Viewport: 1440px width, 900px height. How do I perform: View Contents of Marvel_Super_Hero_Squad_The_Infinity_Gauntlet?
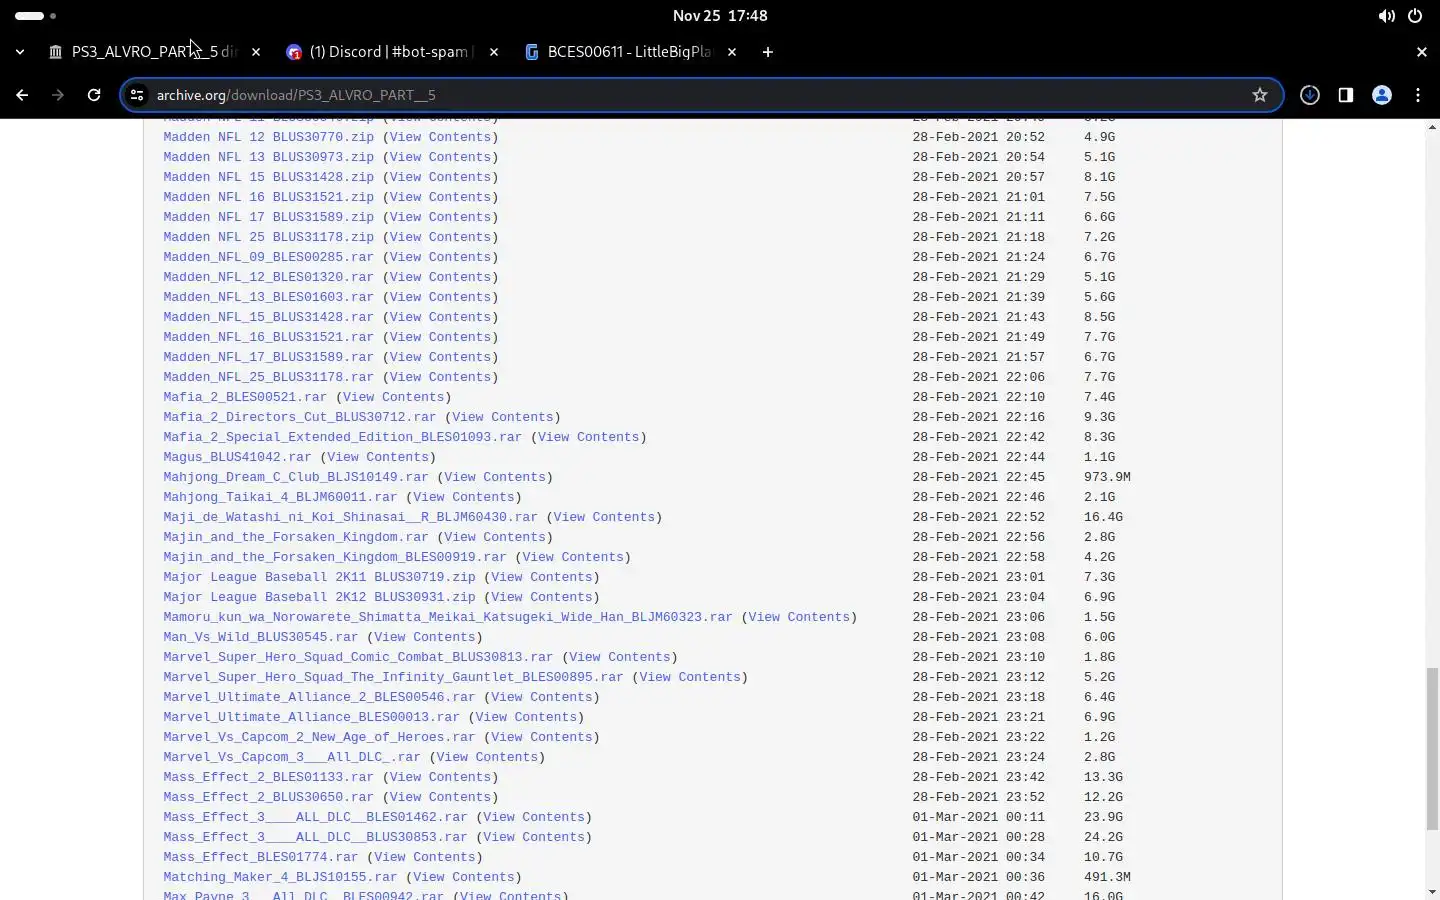[x=690, y=677]
